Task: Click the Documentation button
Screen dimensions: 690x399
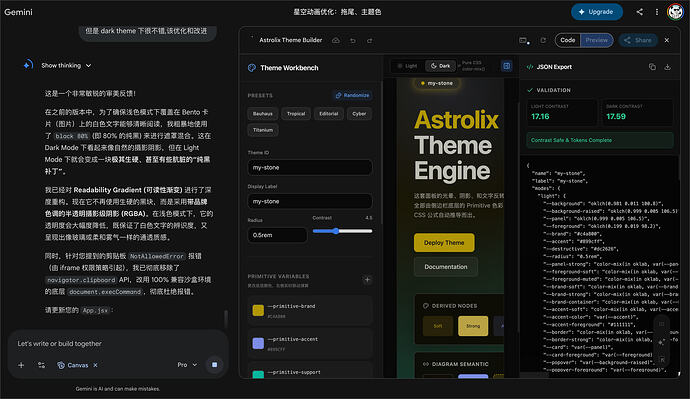Action: tap(446, 267)
